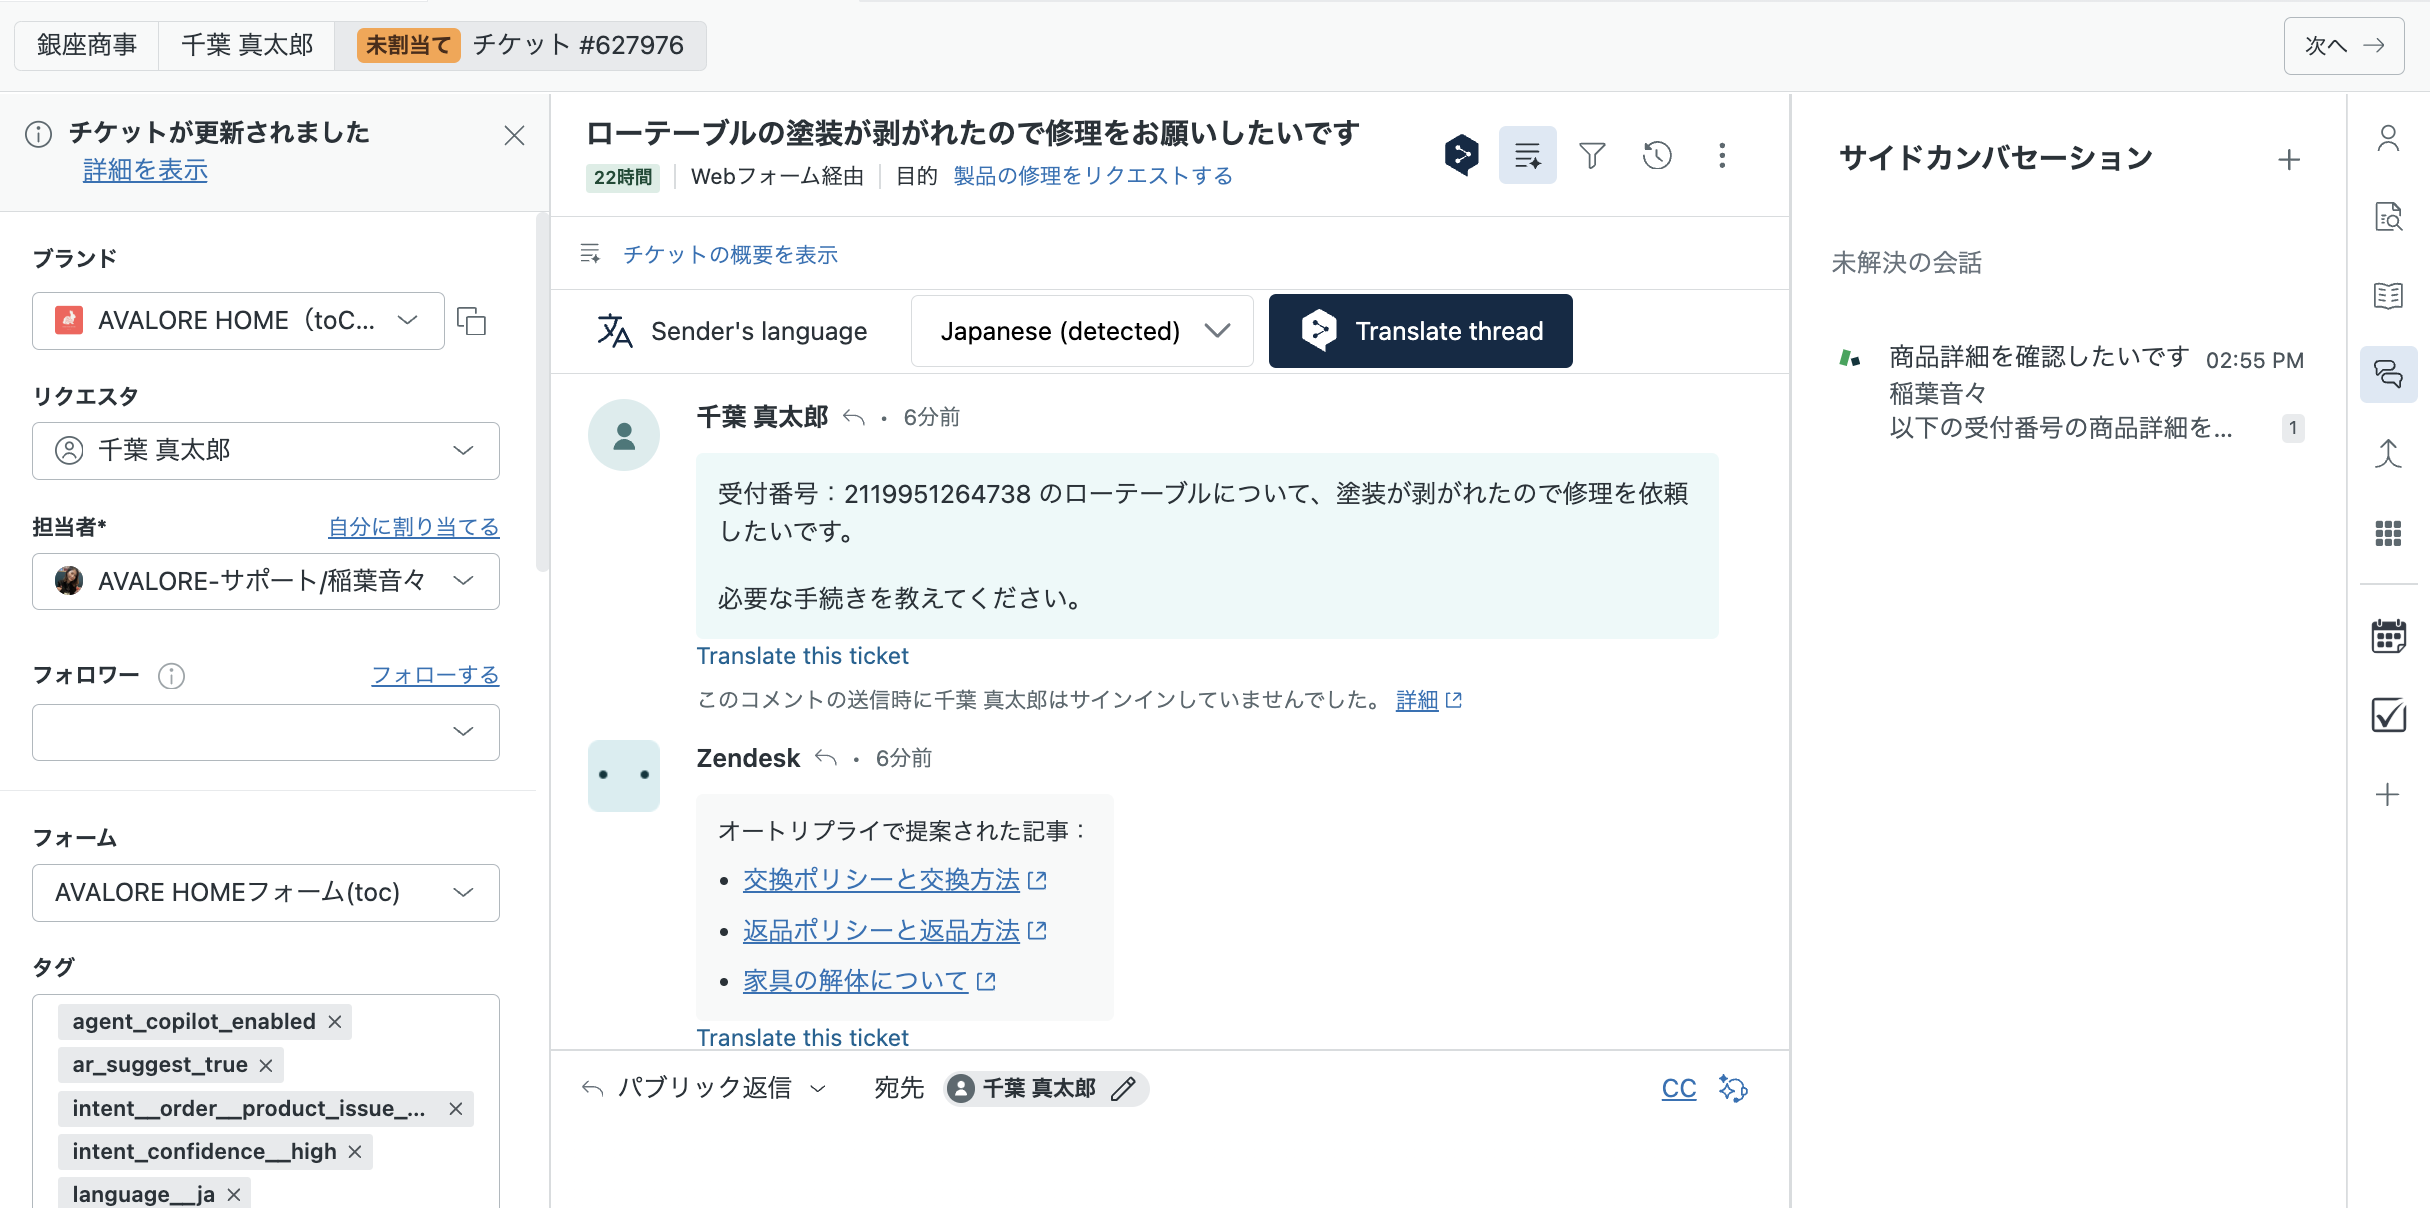Select the side conversations chat icon
This screenshot has width=2430, height=1208.
tap(2388, 375)
